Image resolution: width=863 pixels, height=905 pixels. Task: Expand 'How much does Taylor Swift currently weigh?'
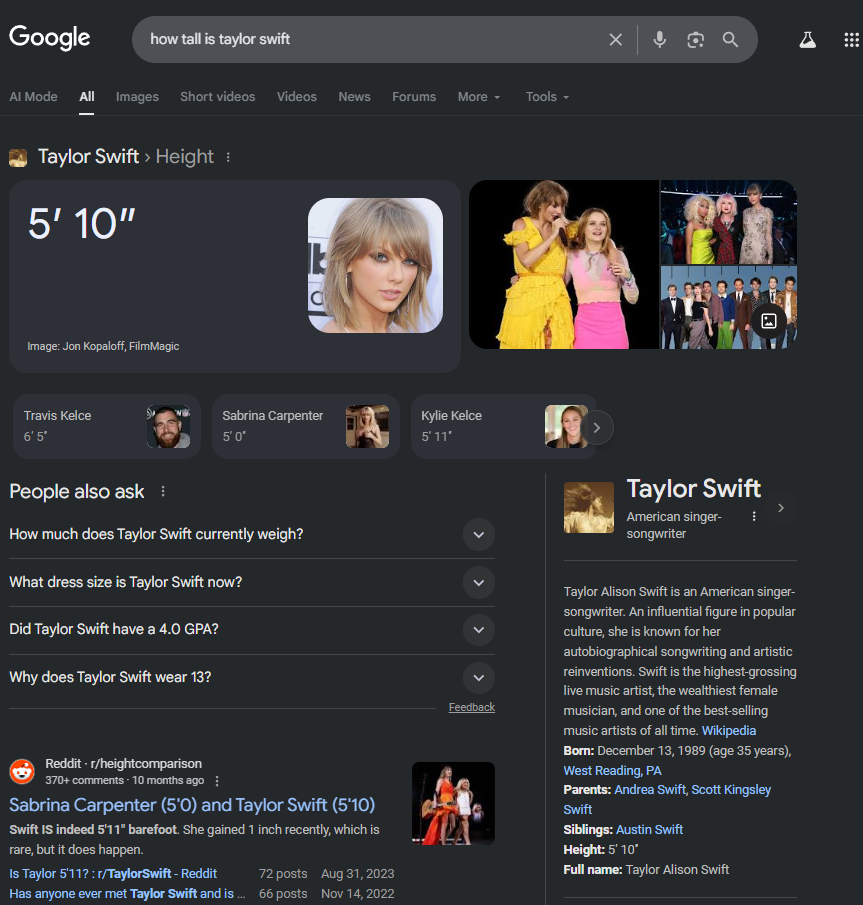(252, 534)
